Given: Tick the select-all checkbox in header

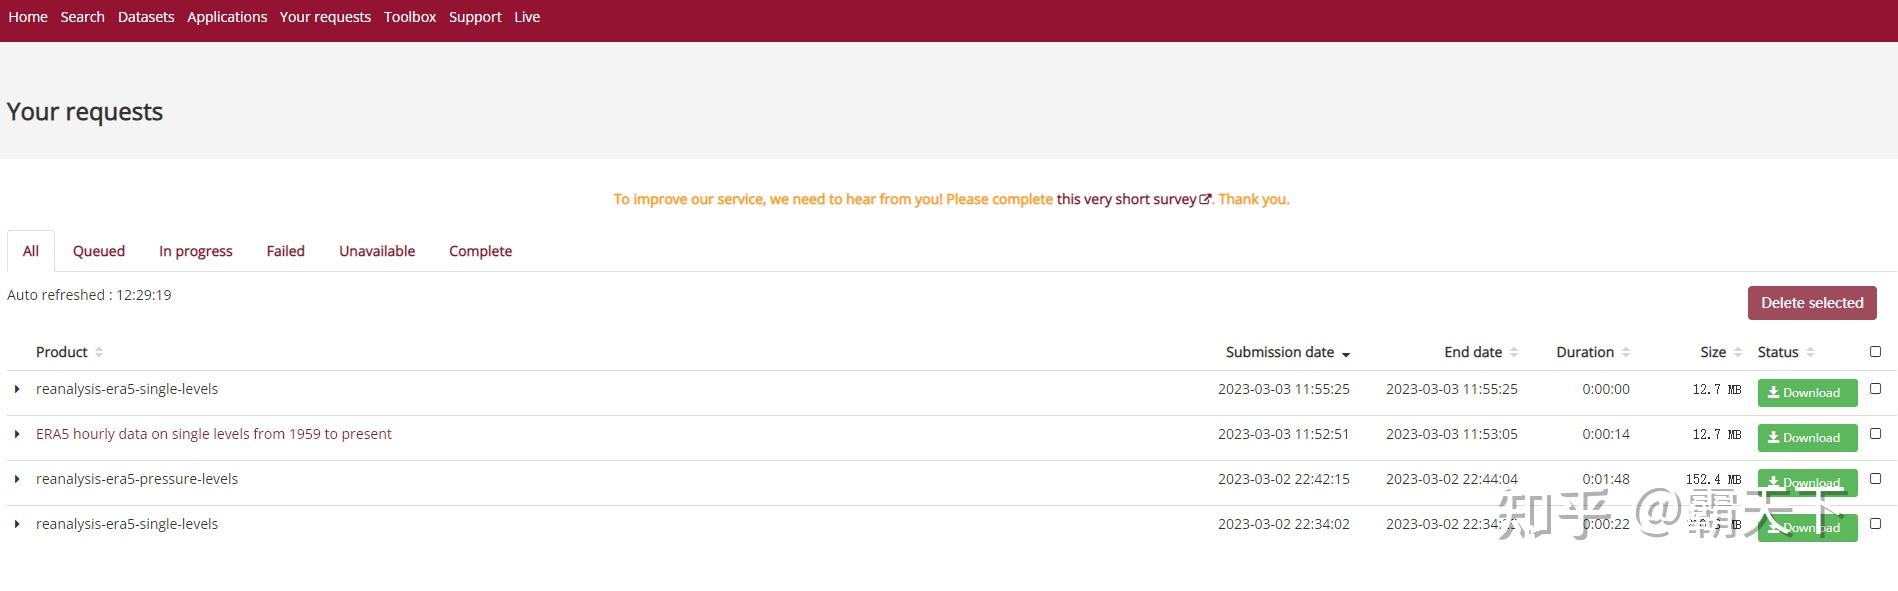Looking at the screenshot, I should pyautogui.click(x=1875, y=351).
